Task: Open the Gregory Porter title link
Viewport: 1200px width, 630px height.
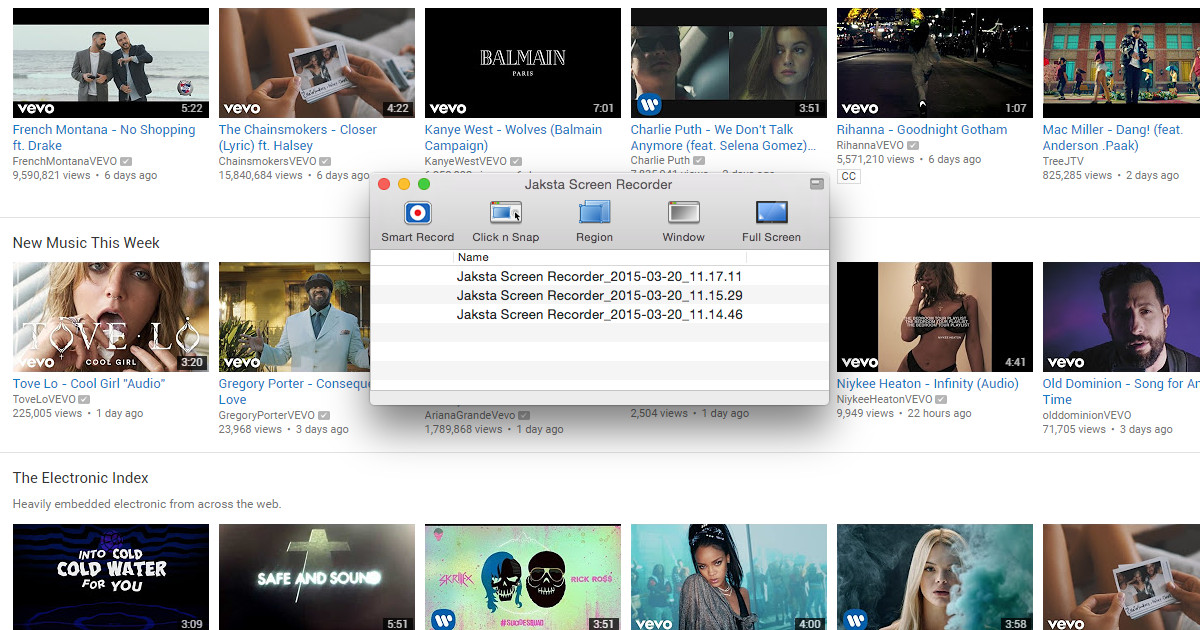Action: (294, 392)
